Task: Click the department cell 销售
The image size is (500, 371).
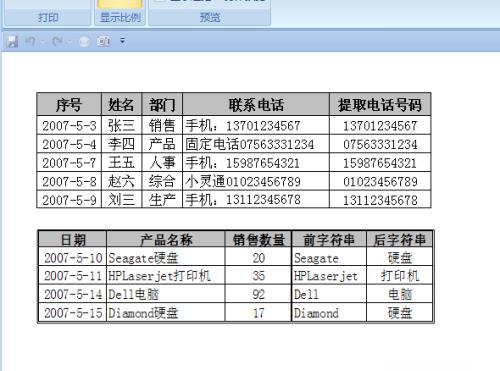Action: [162, 125]
